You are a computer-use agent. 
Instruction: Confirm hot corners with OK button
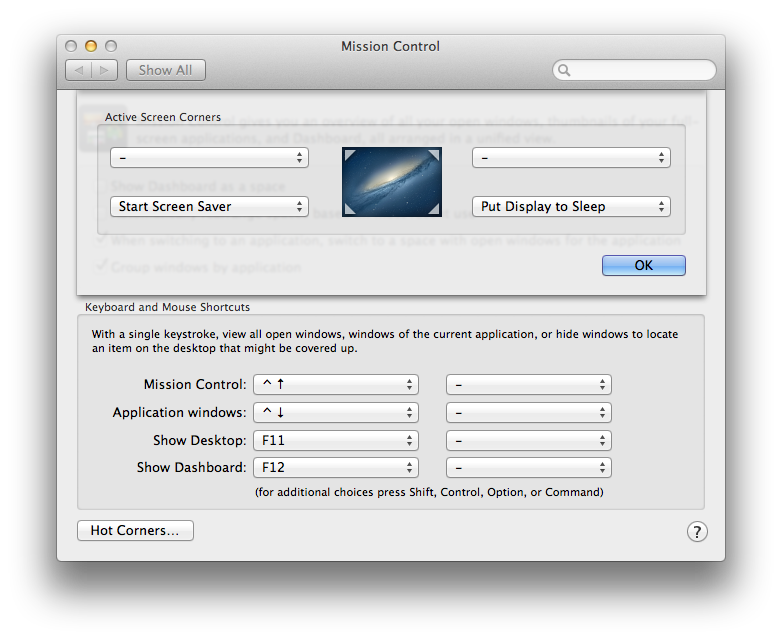pyautogui.click(x=643, y=265)
